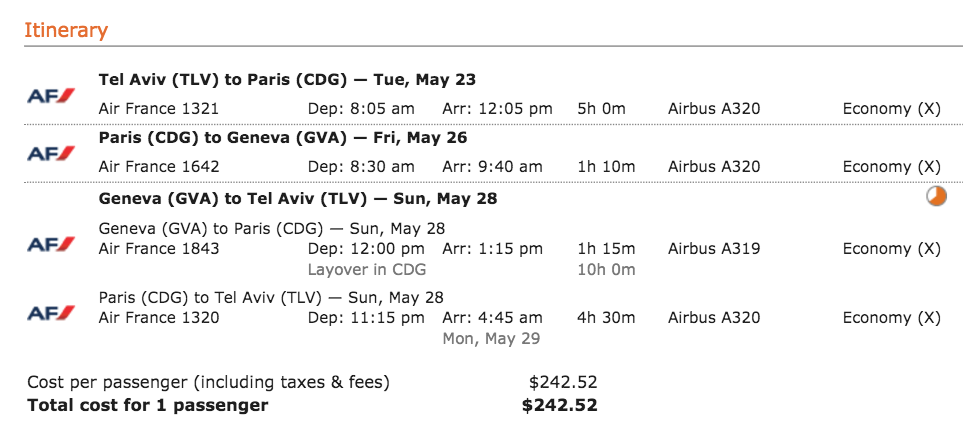Click Air France logo for flight 1642

[x=51, y=153]
